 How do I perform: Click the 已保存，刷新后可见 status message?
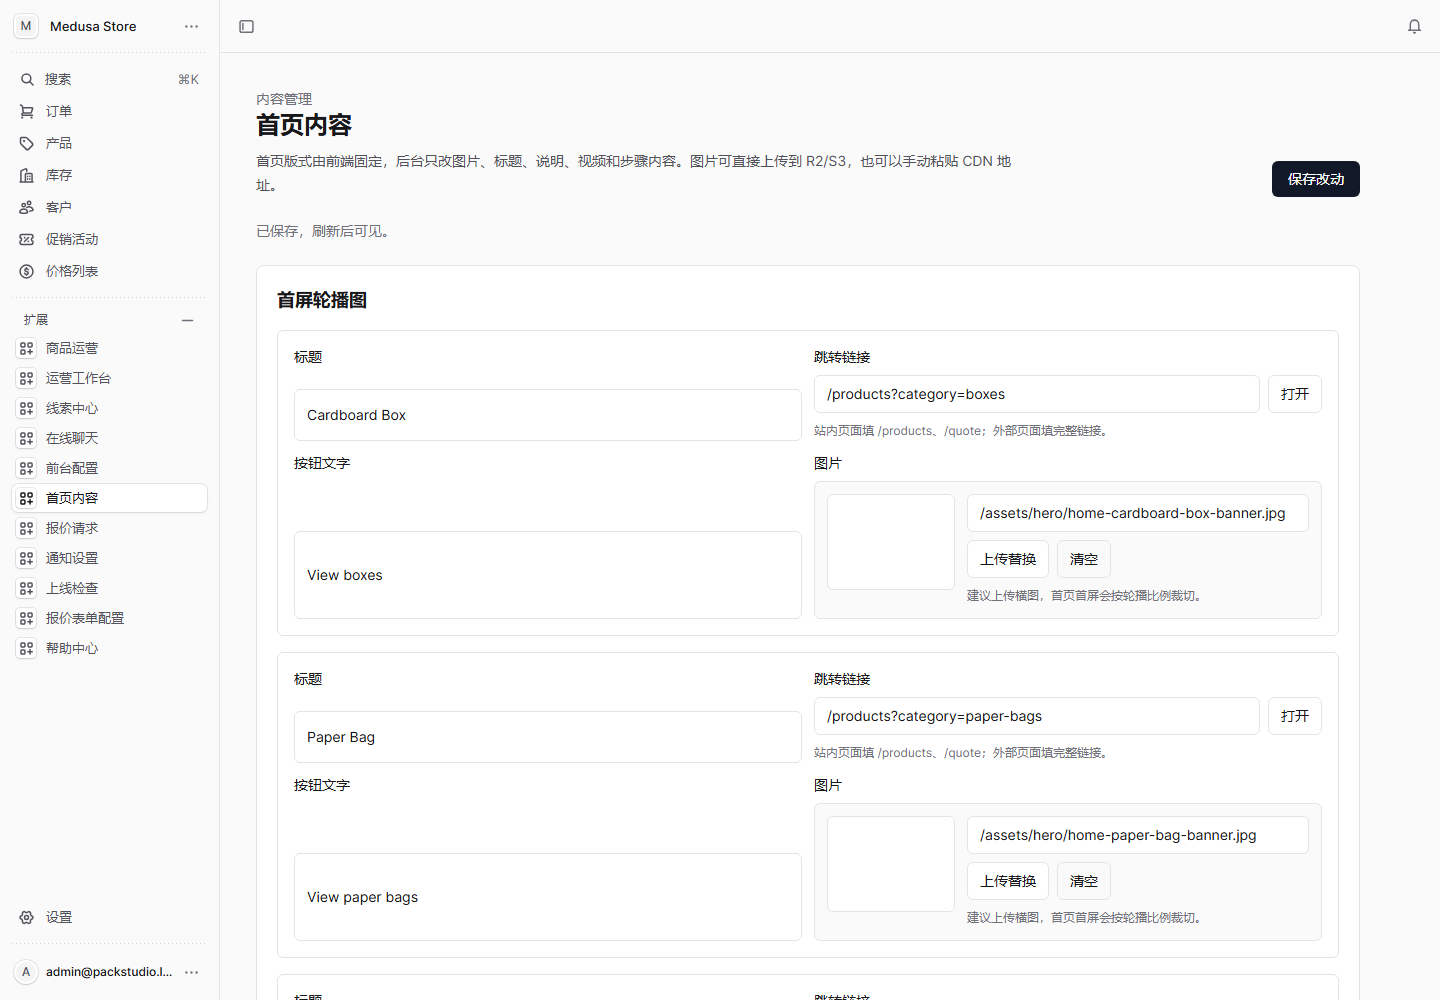326,231
